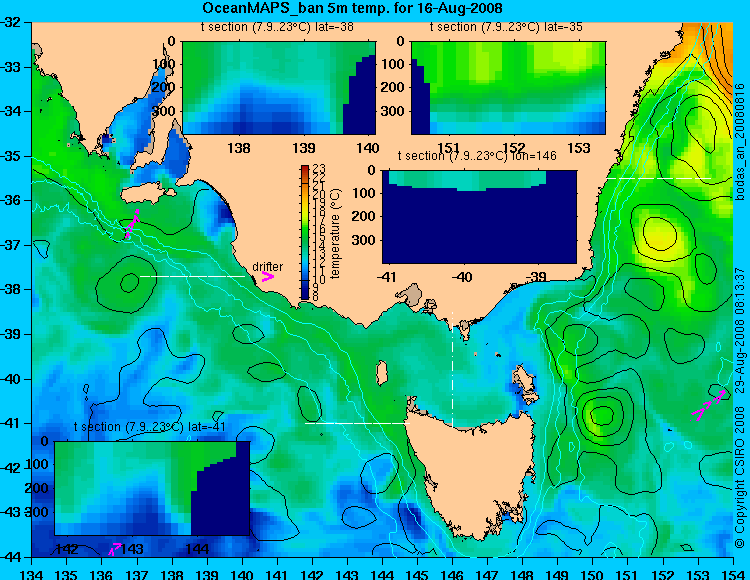The height and width of the screenshot is (580, 750).
Task: Click the 153 tick label in the lat=-35 inset
Action: tap(579, 148)
